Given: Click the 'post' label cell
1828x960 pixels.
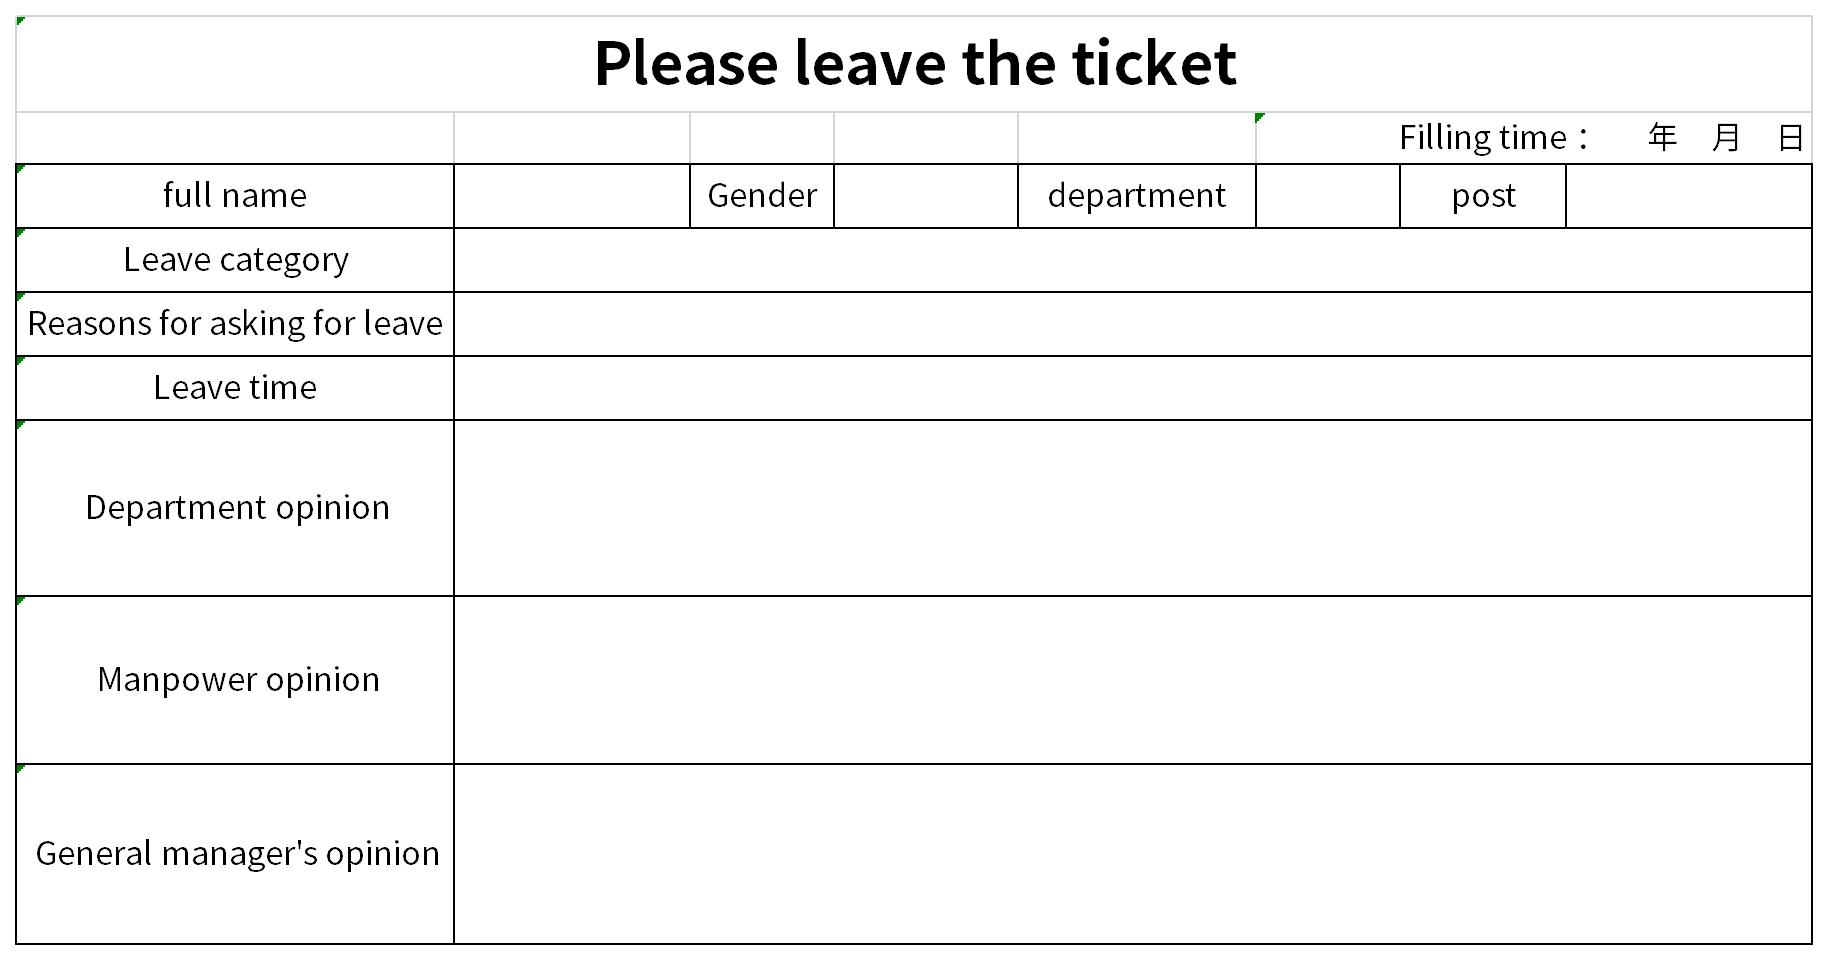Looking at the screenshot, I should coord(1483,196).
